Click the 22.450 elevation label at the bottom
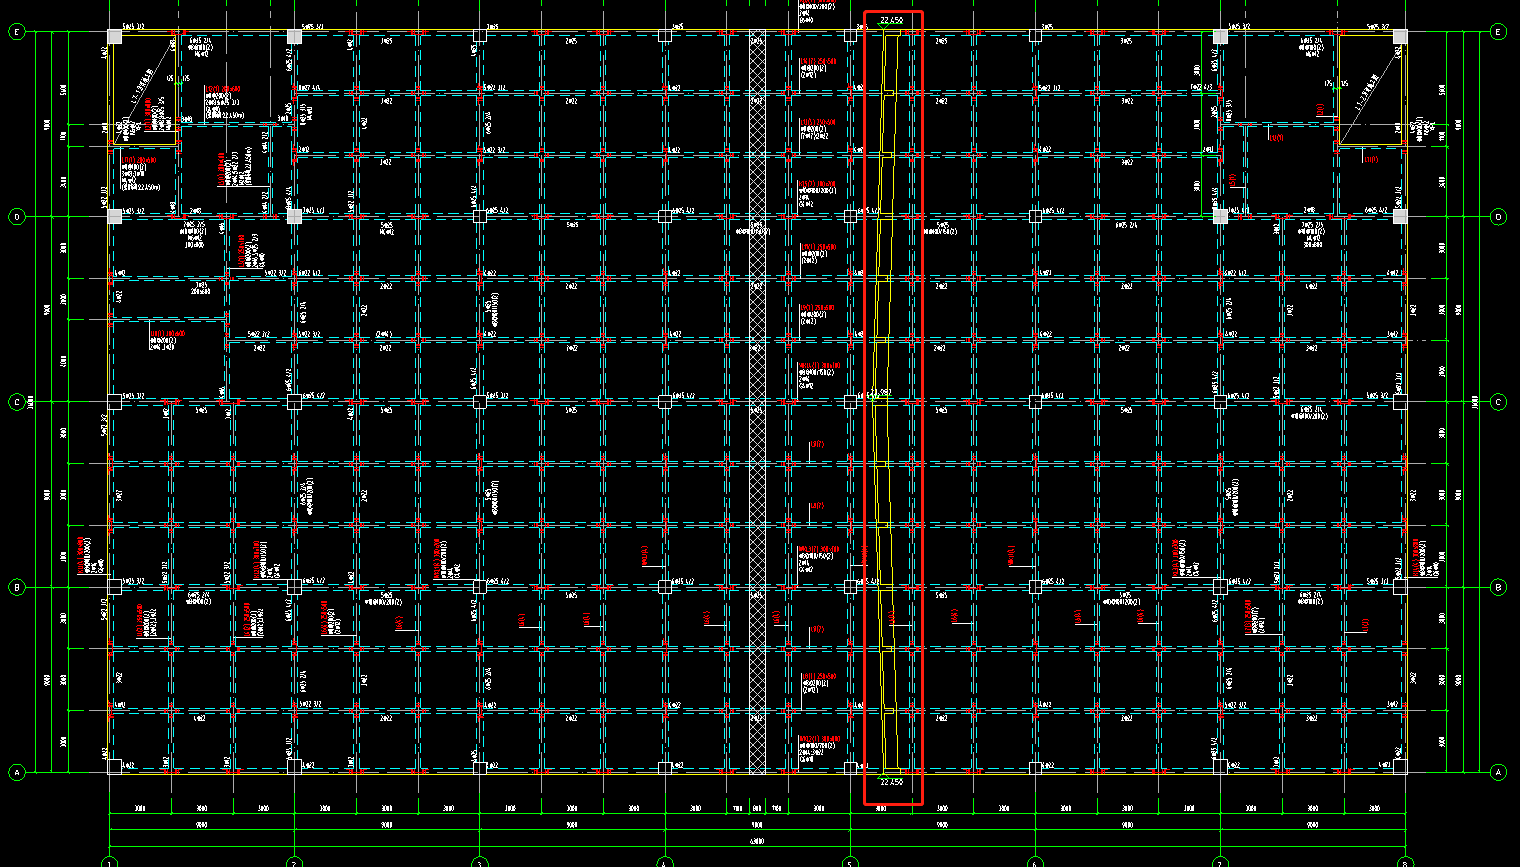The height and width of the screenshot is (867, 1520). pyautogui.click(x=891, y=782)
